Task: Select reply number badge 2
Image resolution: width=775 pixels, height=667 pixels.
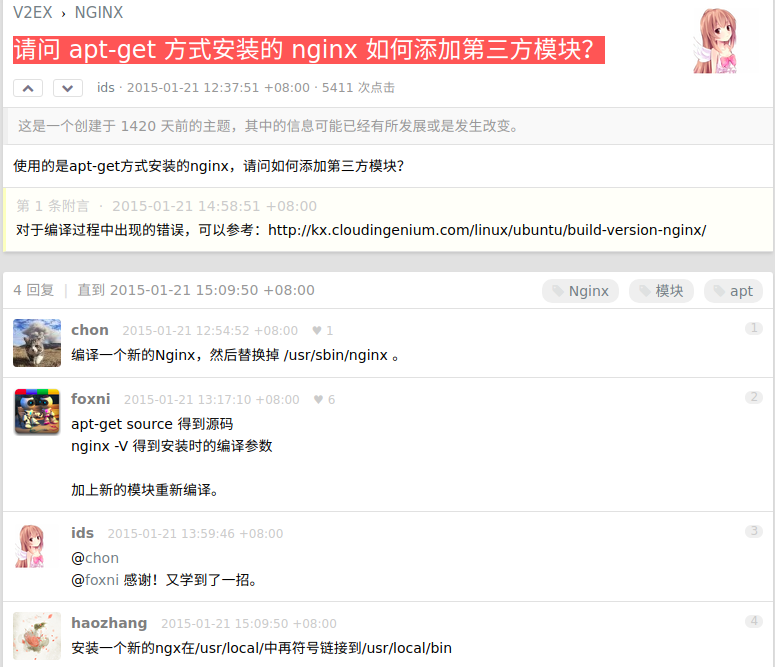Action: tap(754, 397)
